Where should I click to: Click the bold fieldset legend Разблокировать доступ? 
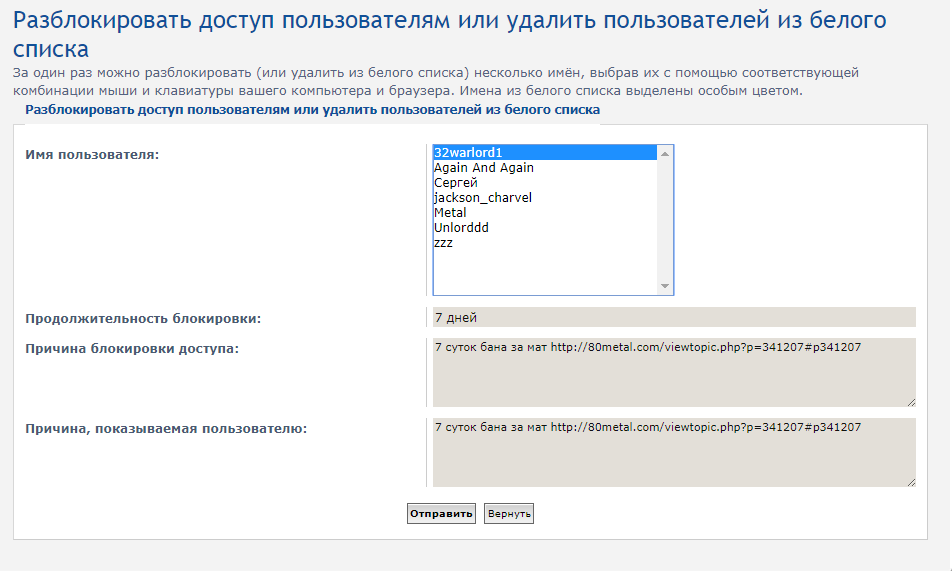[312, 110]
